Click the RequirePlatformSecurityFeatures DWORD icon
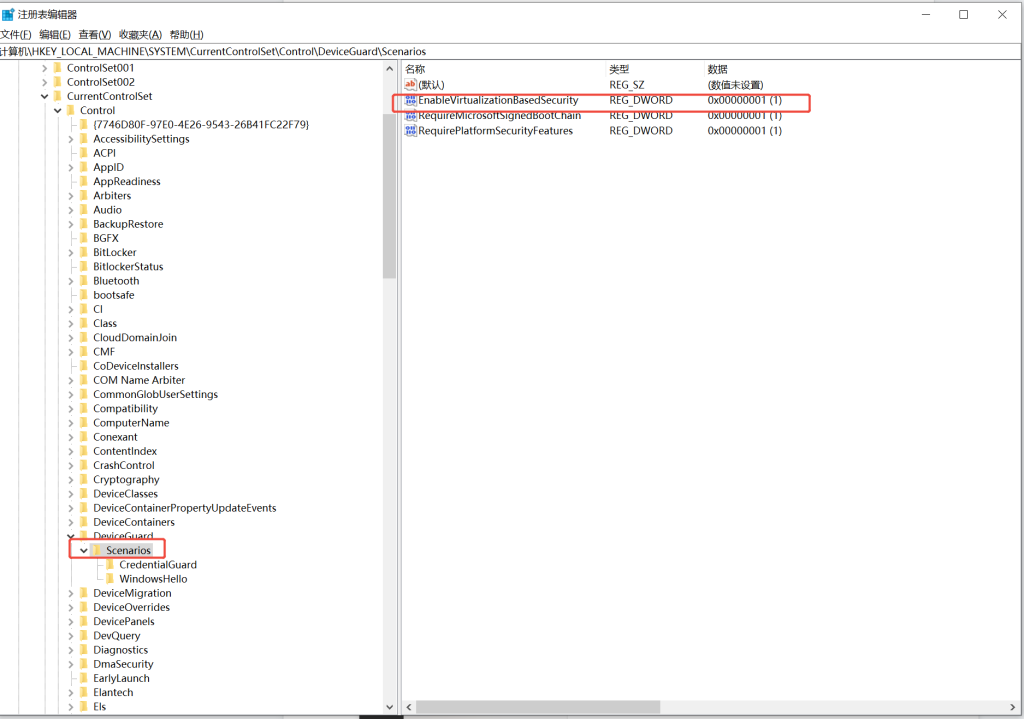This screenshot has width=1024, height=719. click(x=410, y=131)
